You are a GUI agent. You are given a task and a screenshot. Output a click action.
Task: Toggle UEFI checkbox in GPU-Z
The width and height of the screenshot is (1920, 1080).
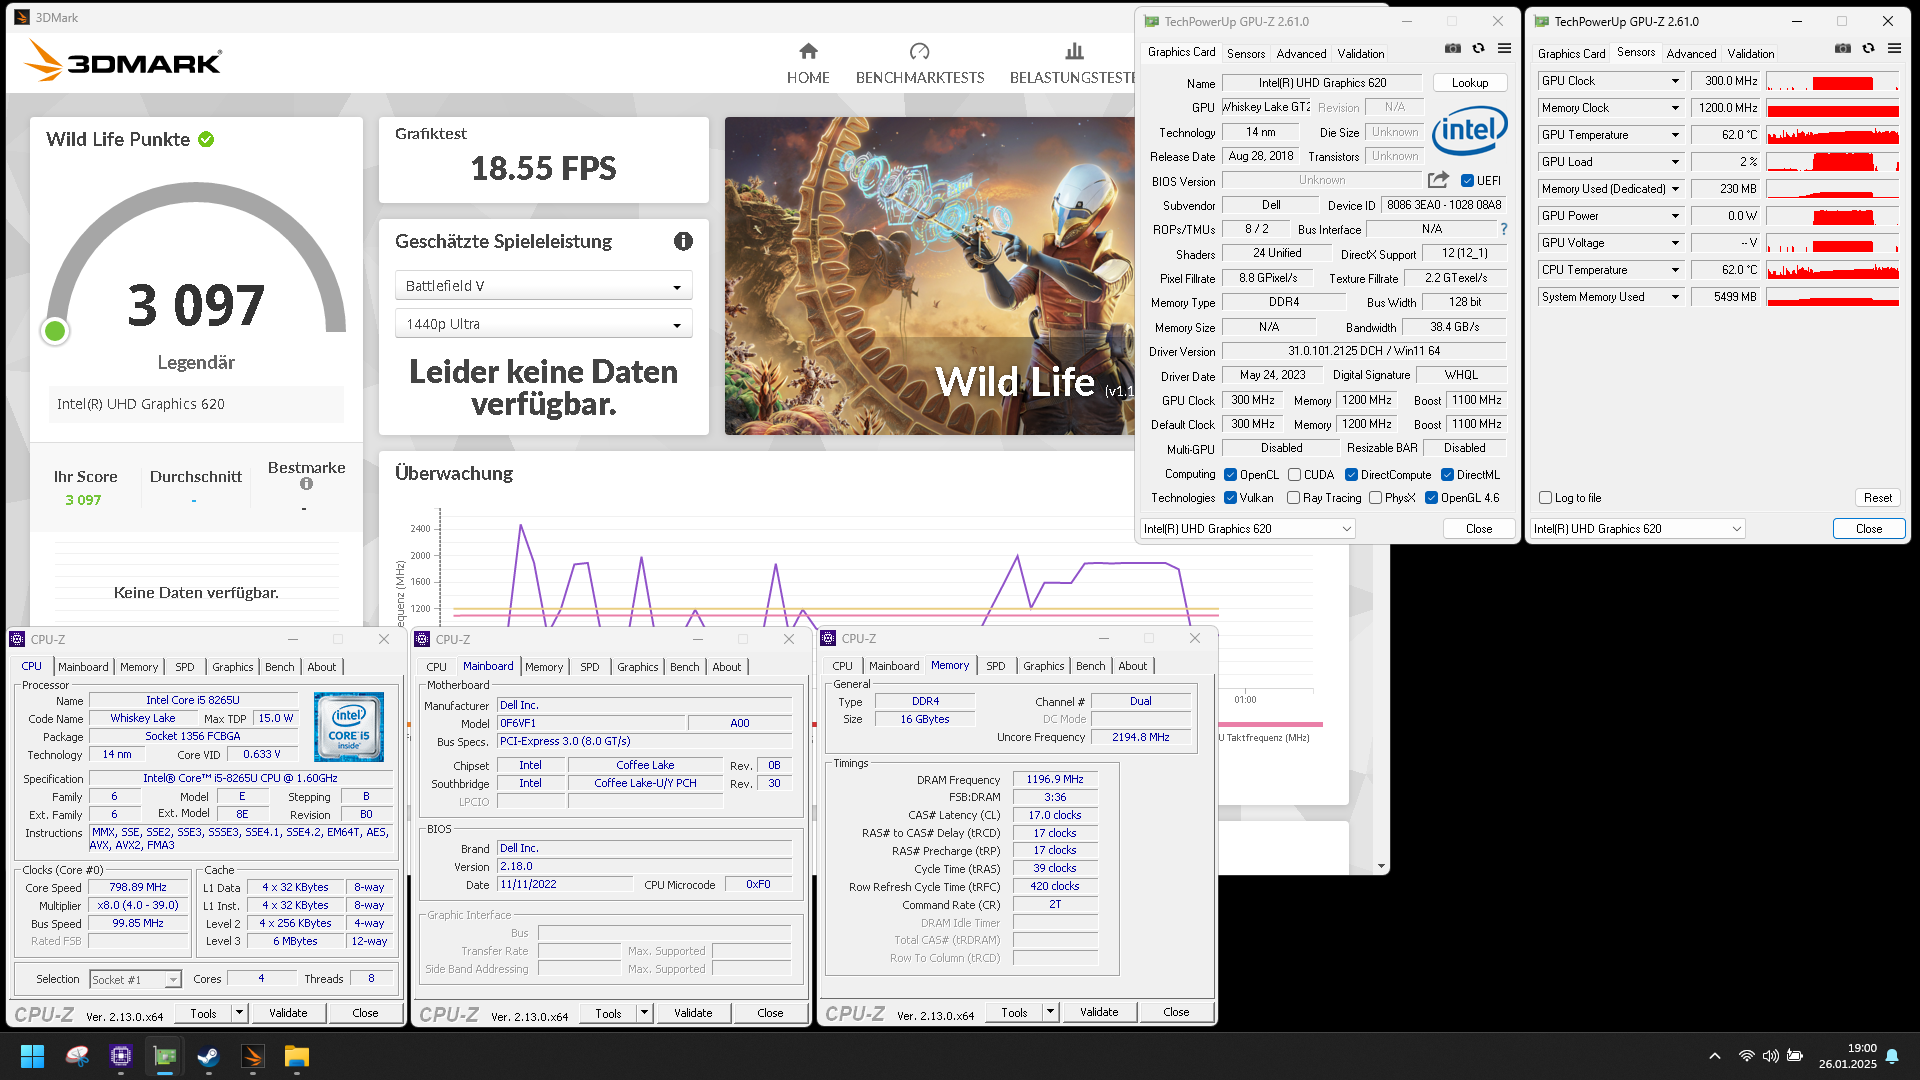(1467, 181)
